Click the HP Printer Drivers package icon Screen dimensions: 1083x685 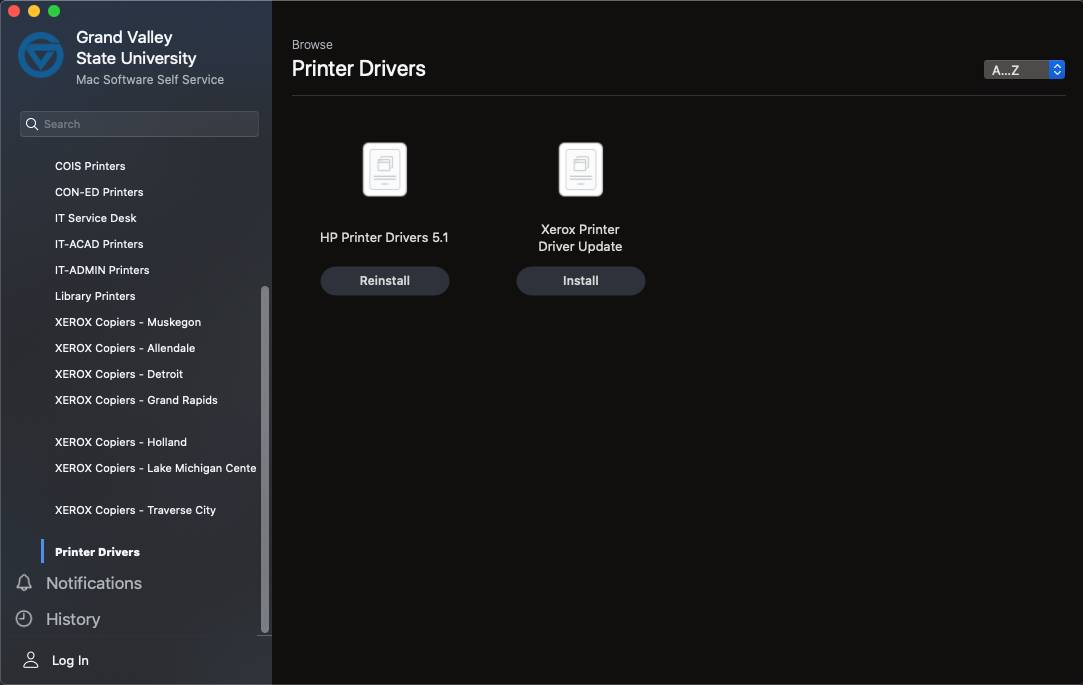coord(384,170)
